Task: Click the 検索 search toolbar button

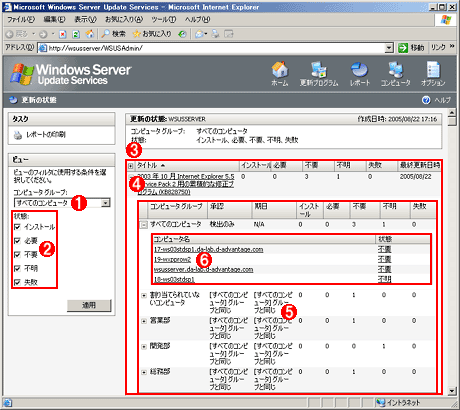Action: tap(114, 34)
